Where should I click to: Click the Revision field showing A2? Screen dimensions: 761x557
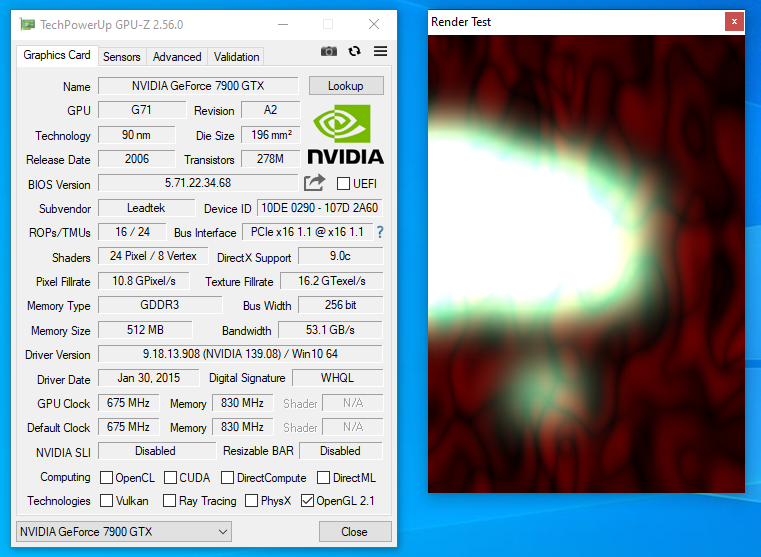click(270, 110)
